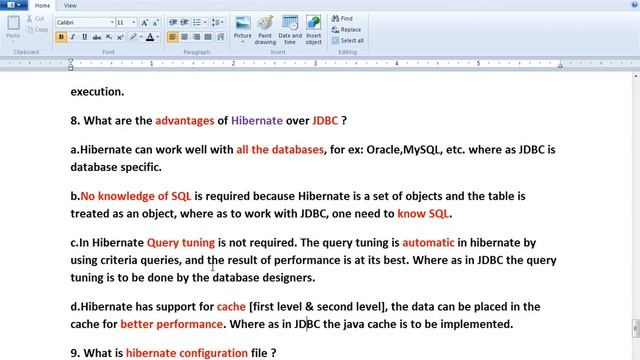Apply the font text color
Viewport: 640px width, 360px height.
coord(150,37)
